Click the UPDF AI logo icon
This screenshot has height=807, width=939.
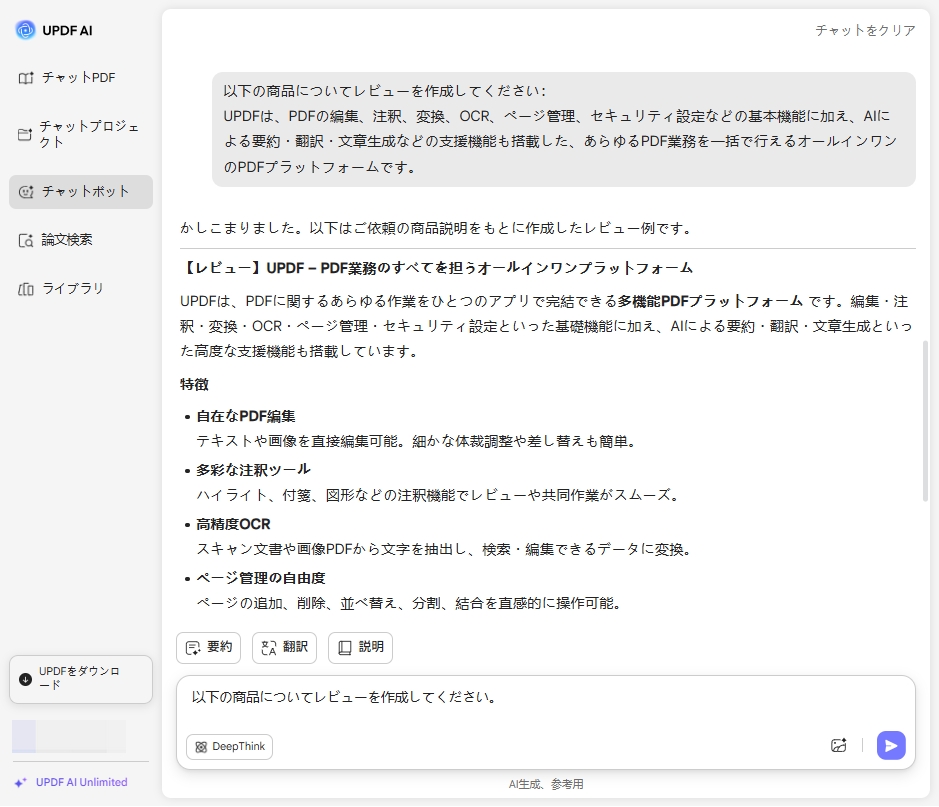click(x=25, y=30)
